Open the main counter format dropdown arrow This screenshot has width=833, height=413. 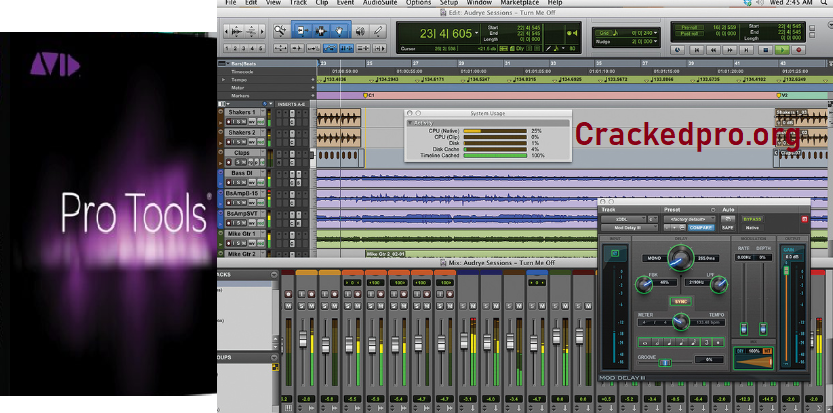477,33
